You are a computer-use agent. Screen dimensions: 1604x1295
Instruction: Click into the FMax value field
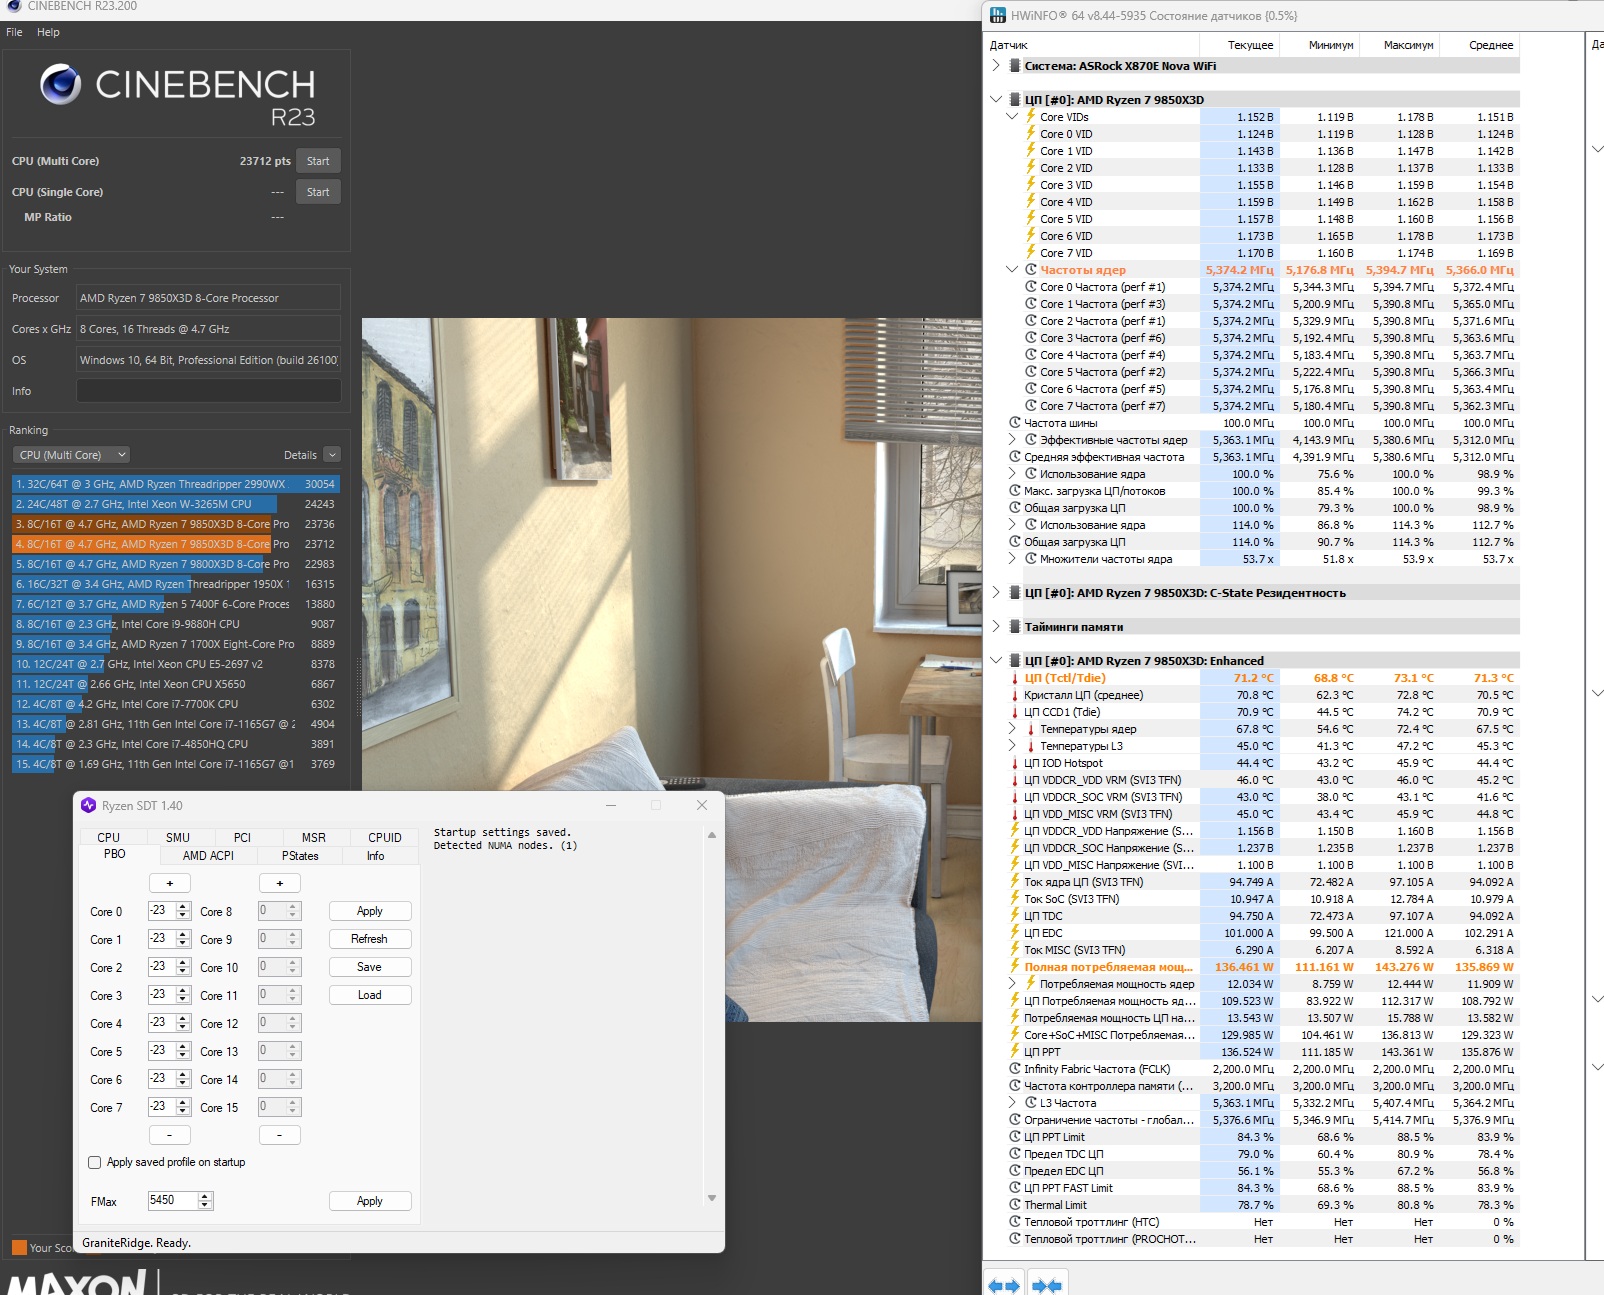coord(172,1201)
